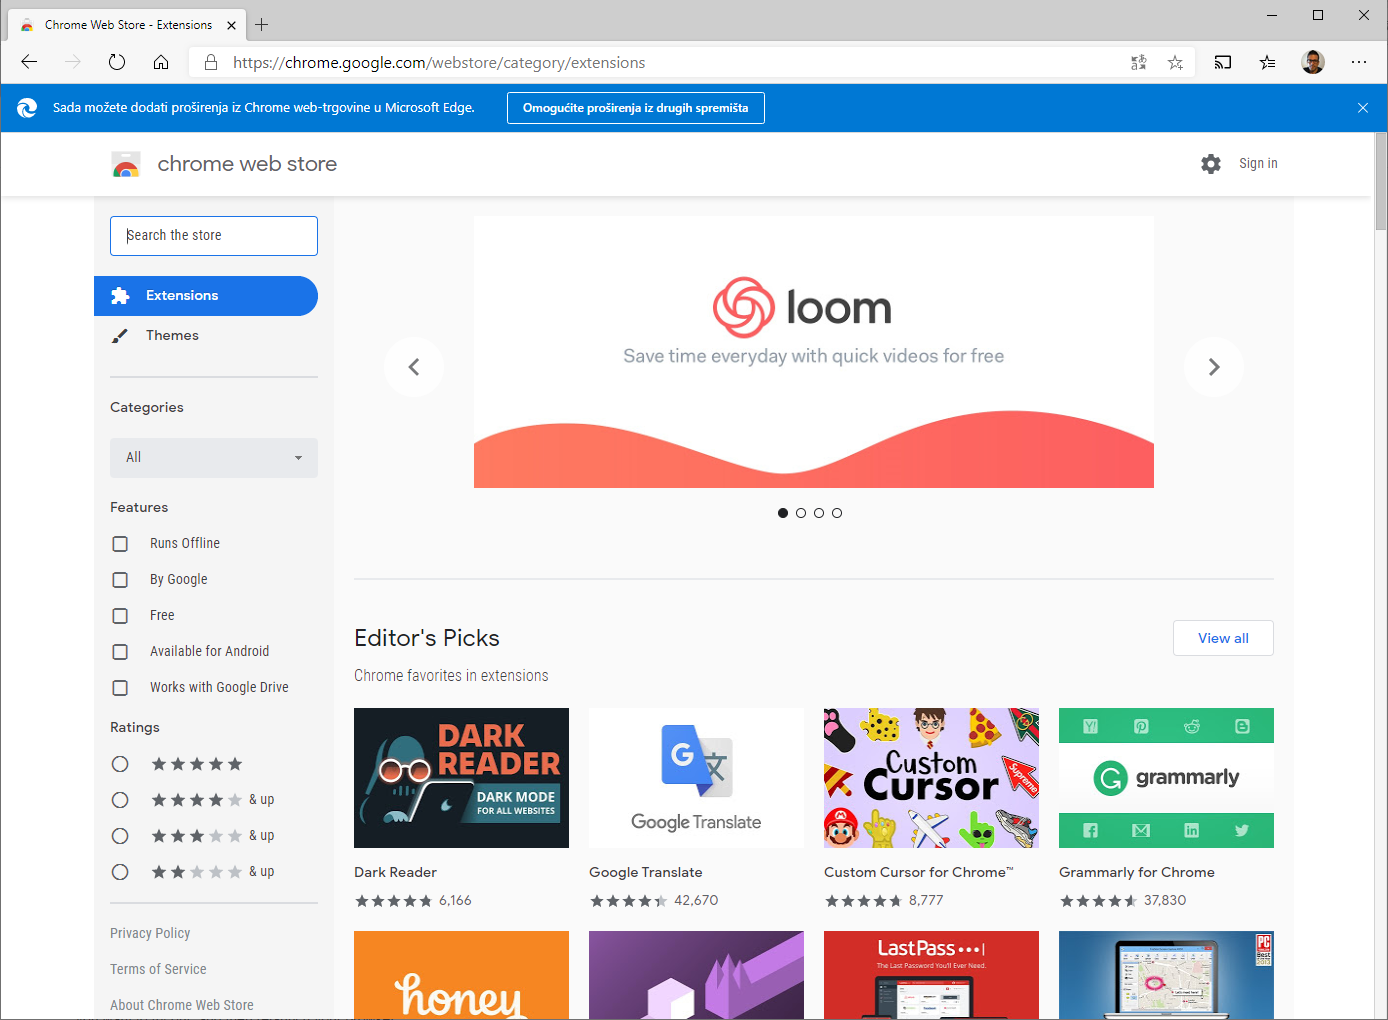Viewport: 1388px width, 1020px height.
Task: Jump to first carousel dot
Action: click(783, 513)
